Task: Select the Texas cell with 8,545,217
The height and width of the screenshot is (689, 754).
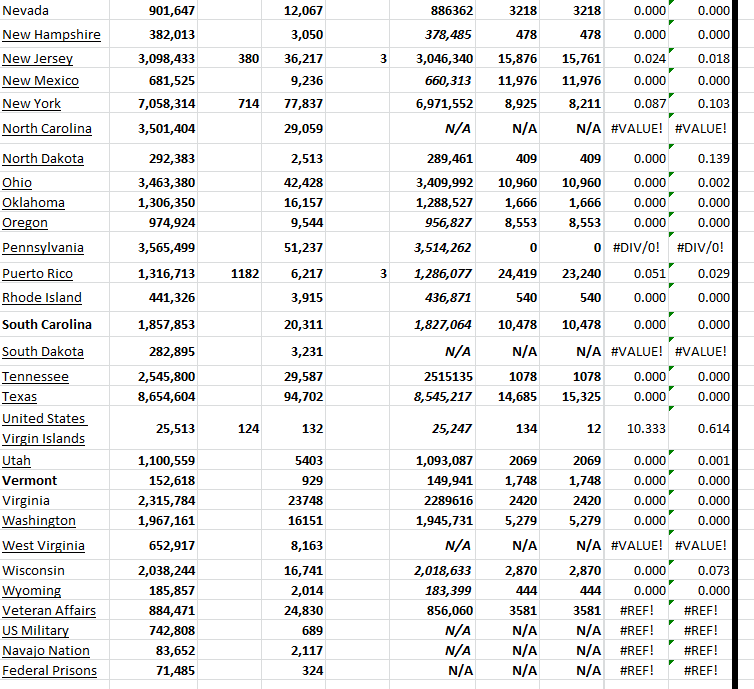Action: click(x=443, y=397)
